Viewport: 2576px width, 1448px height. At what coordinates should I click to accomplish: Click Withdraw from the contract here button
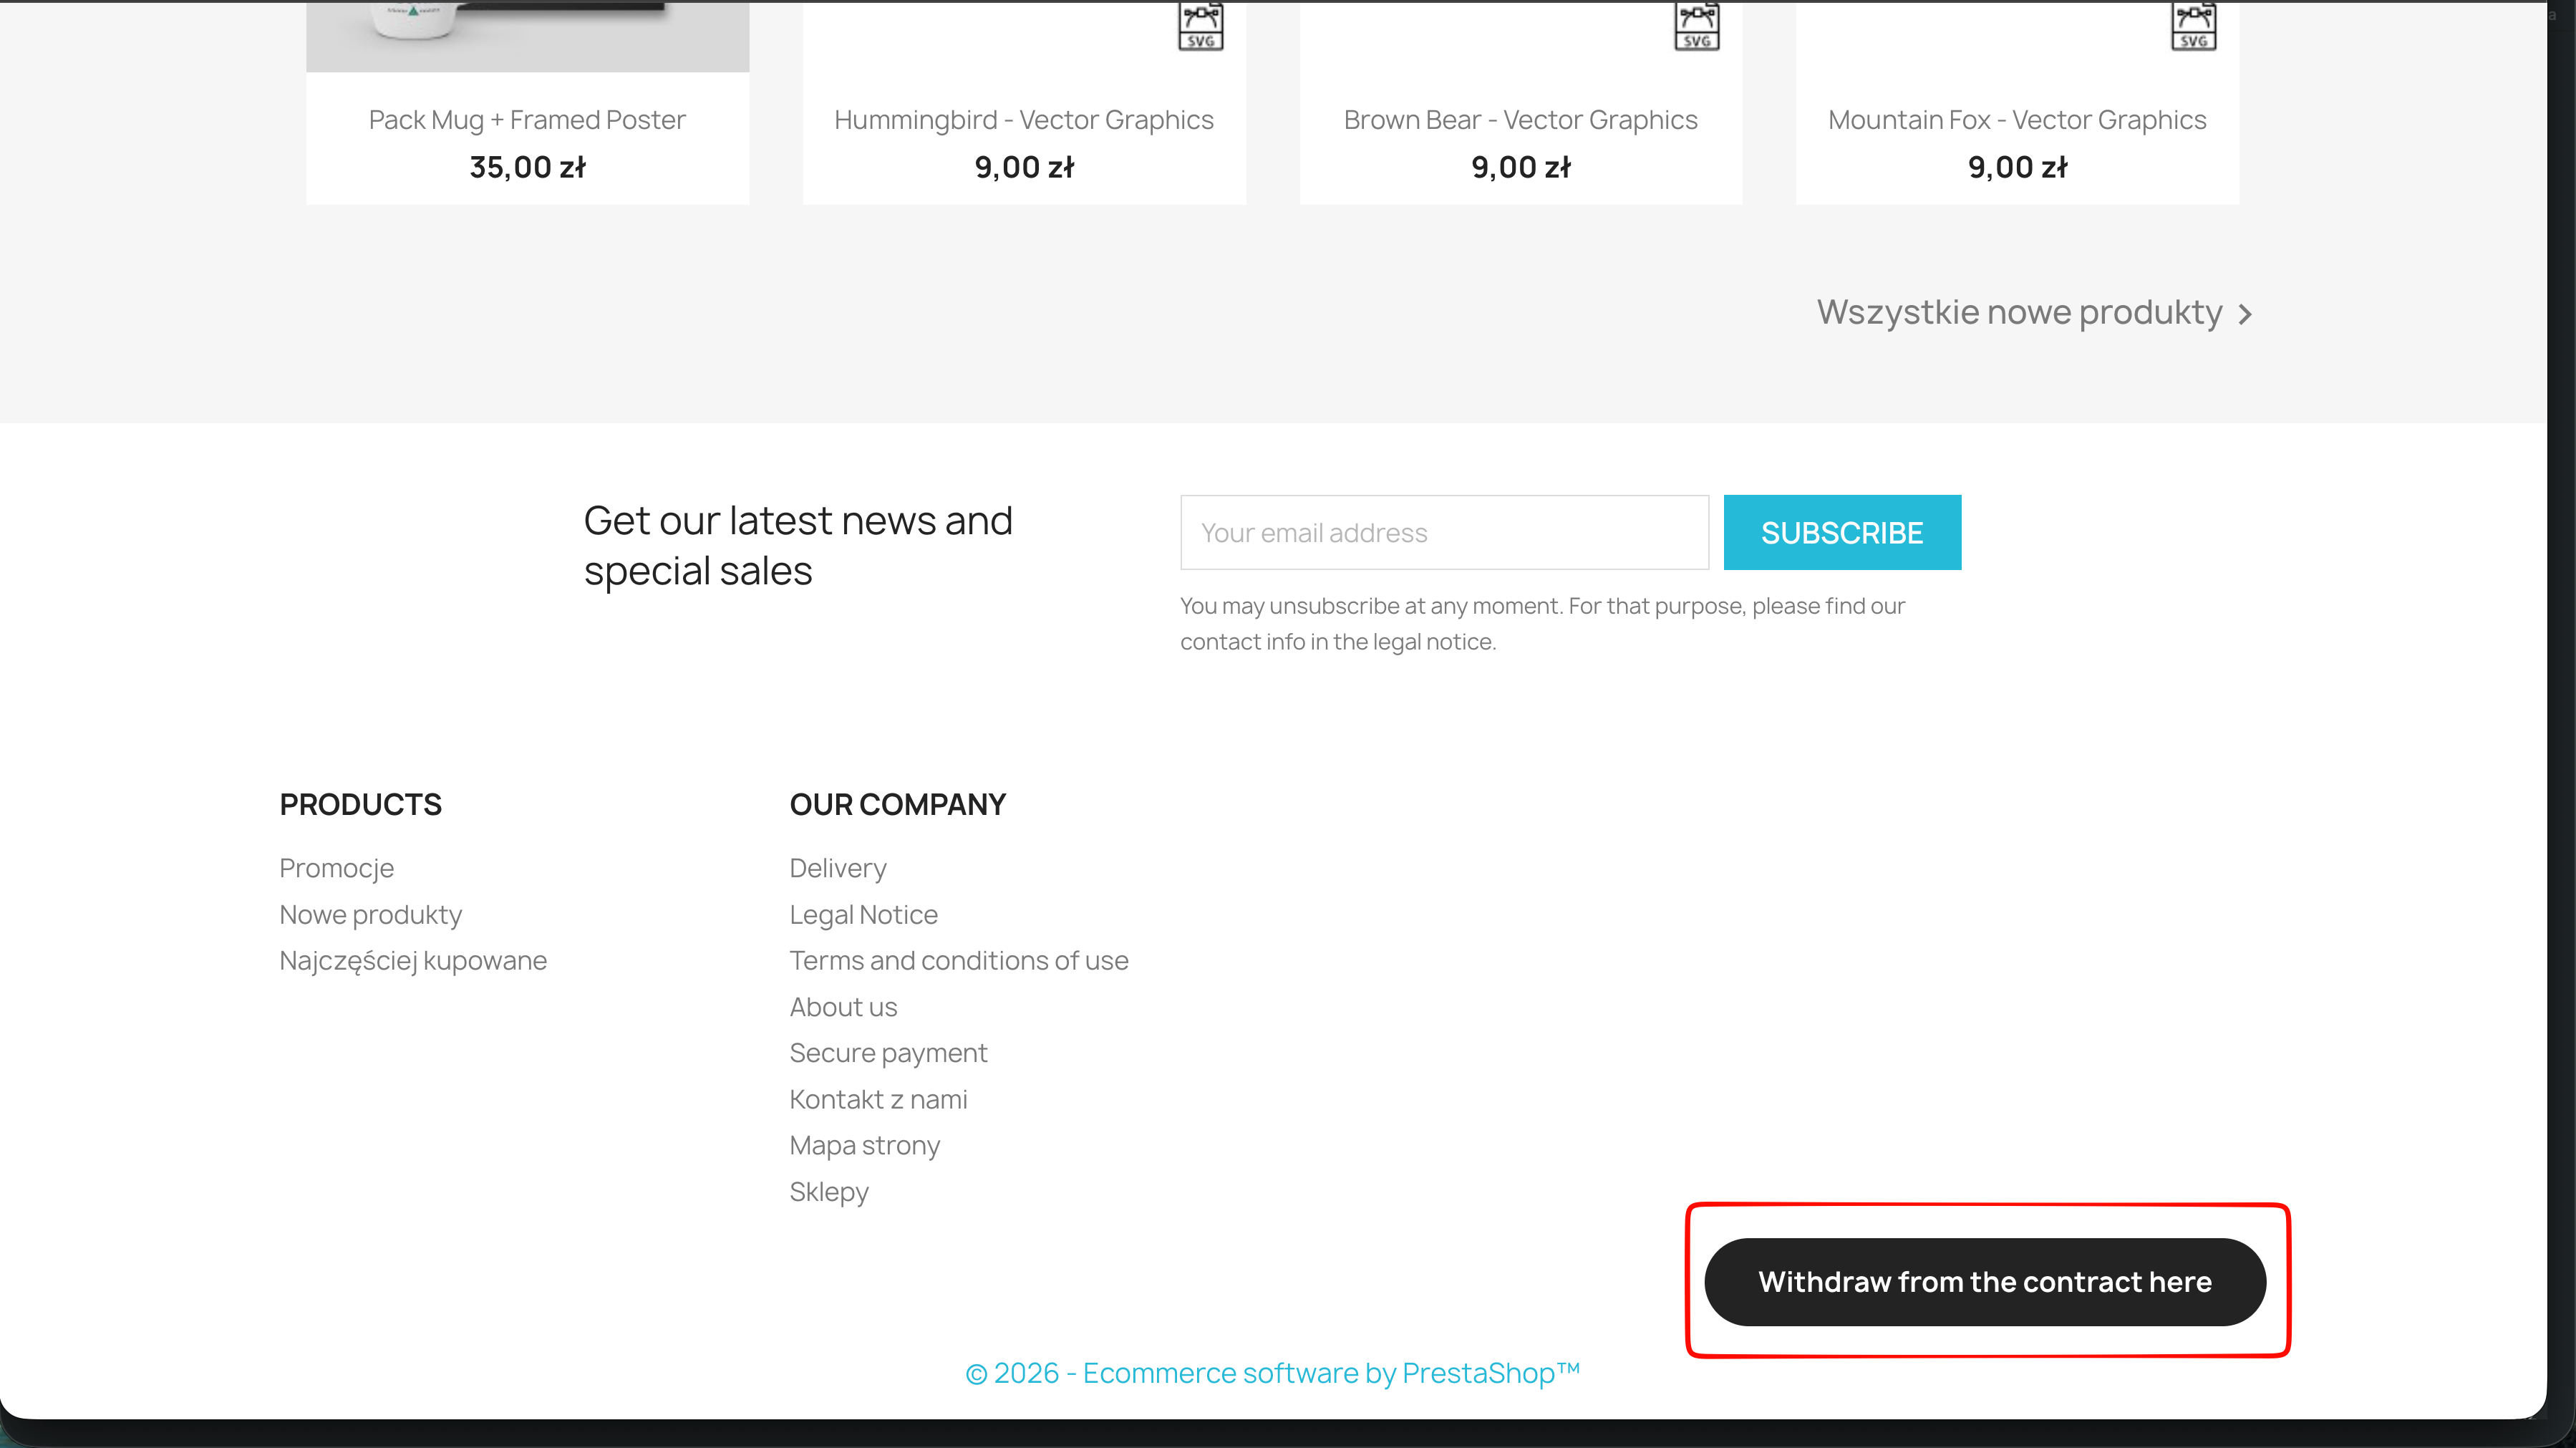click(1985, 1282)
